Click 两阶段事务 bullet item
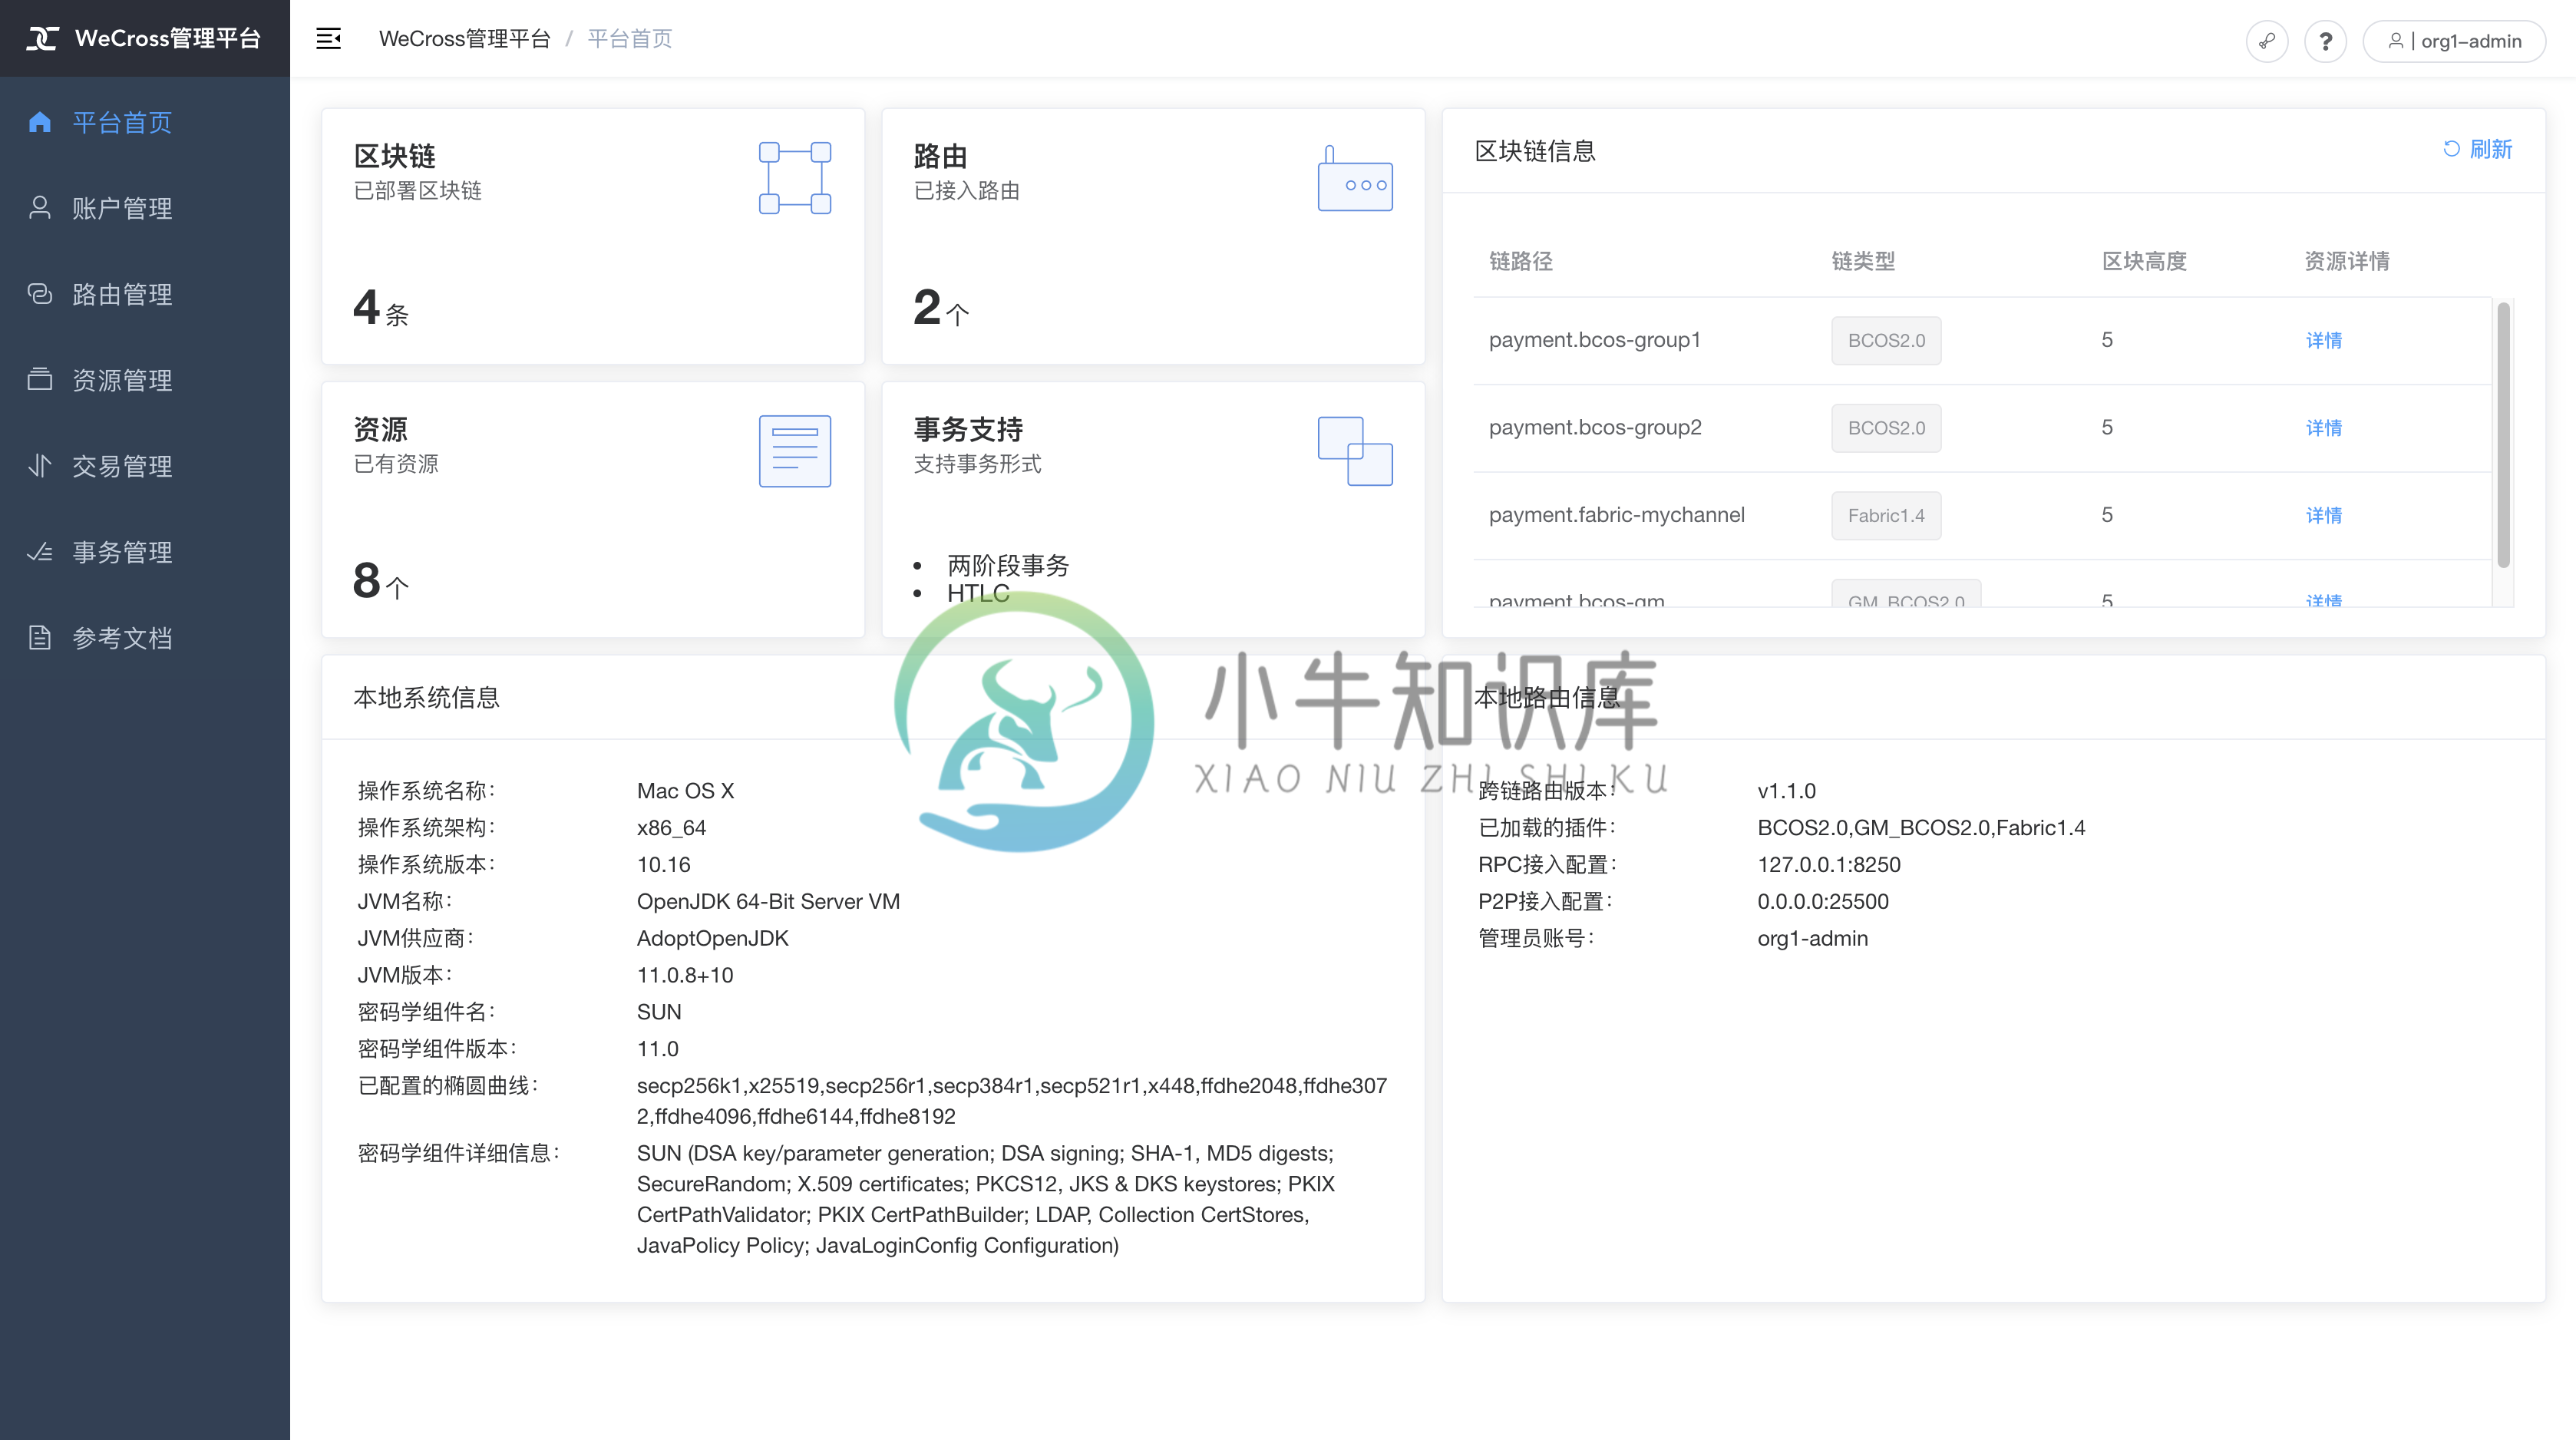The width and height of the screenshot is (2576, 1440). tap(1008, 565)
